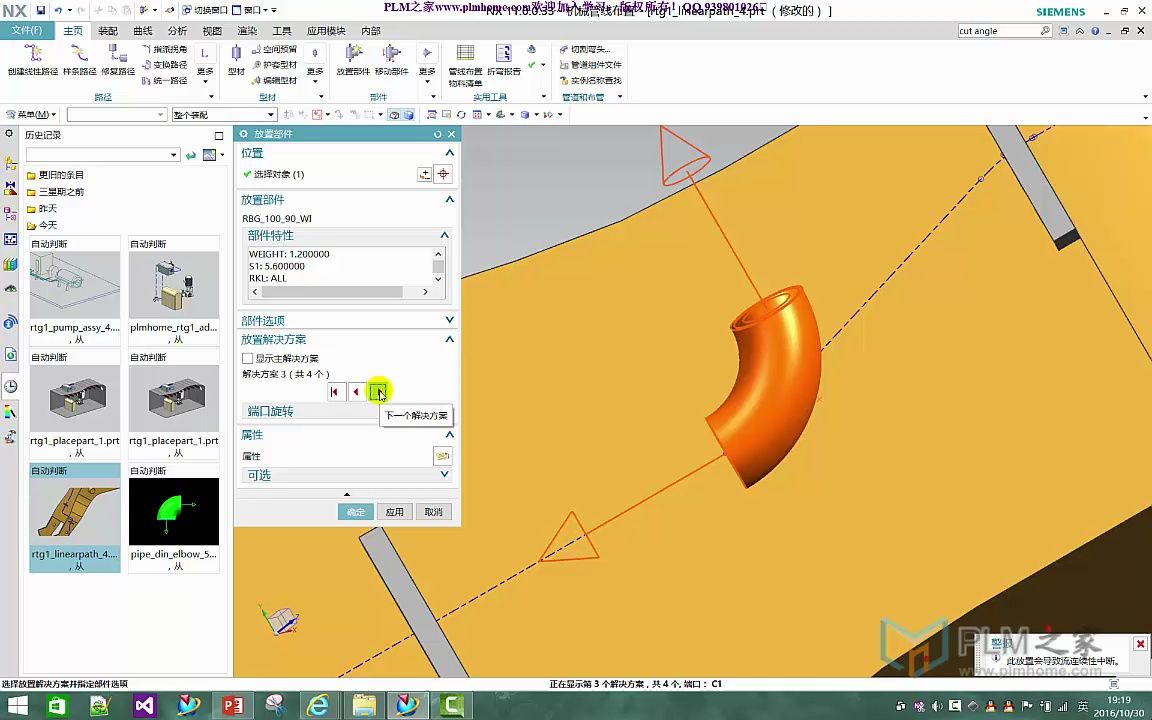
Task: Click the Instance Name Lookup (实例名称查找) tool
Action: [x=590, y=80]
